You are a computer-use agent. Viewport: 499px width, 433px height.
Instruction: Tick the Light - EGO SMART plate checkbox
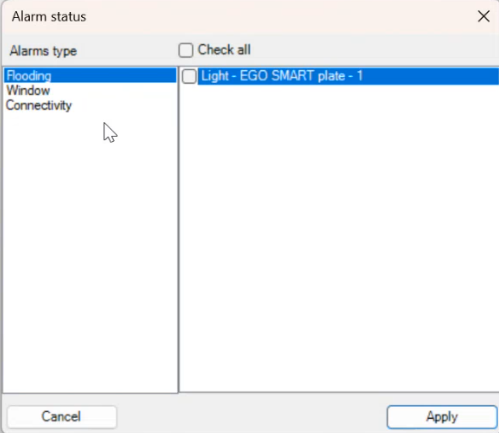point(189,76)
